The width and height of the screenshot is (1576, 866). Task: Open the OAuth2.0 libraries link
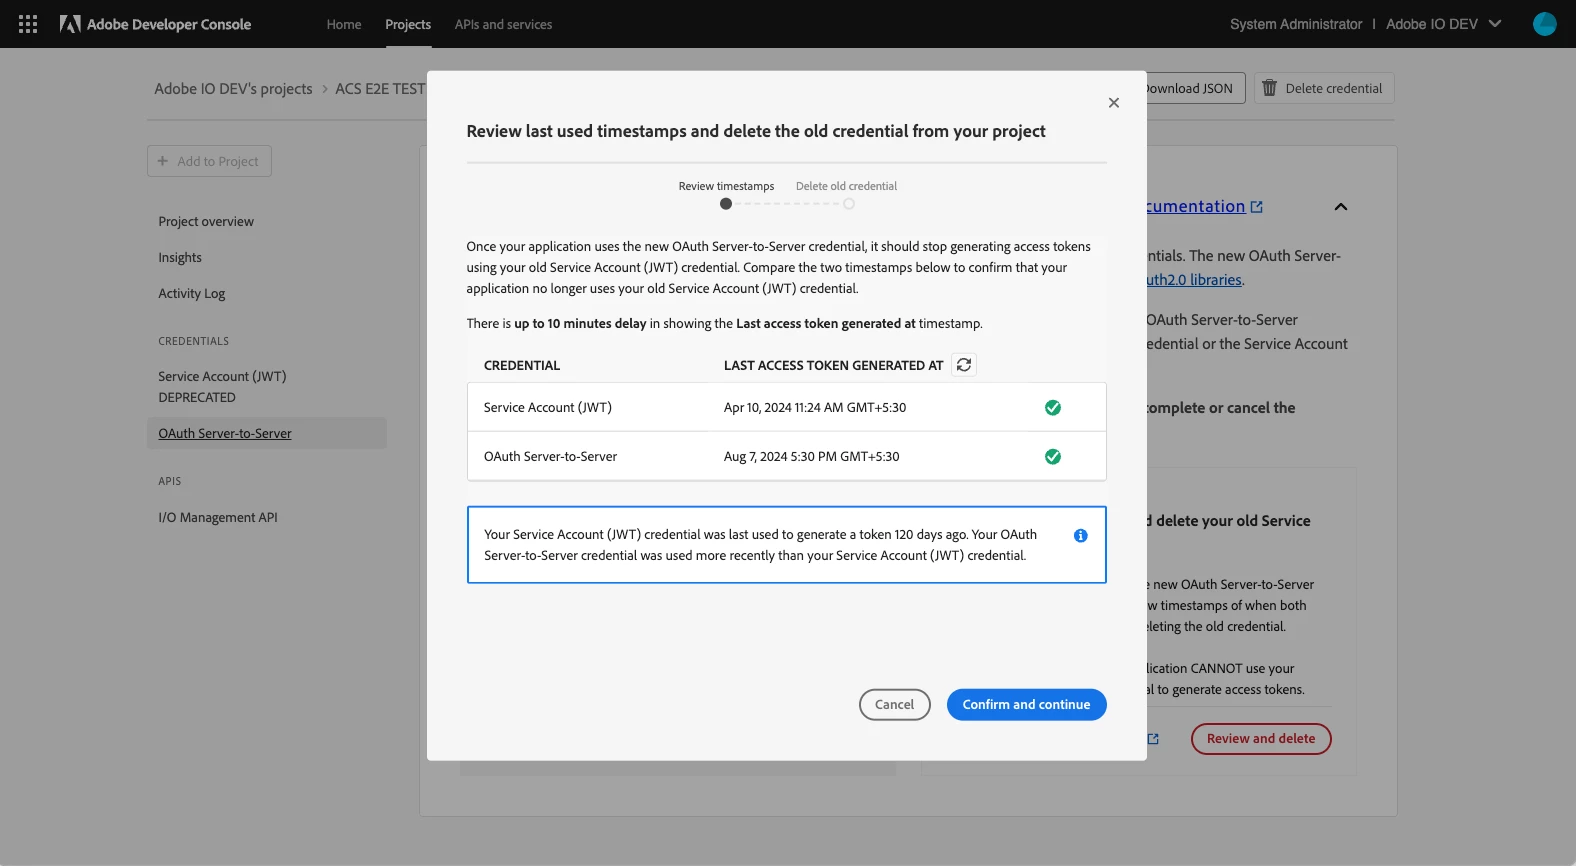pos(1194,280)
